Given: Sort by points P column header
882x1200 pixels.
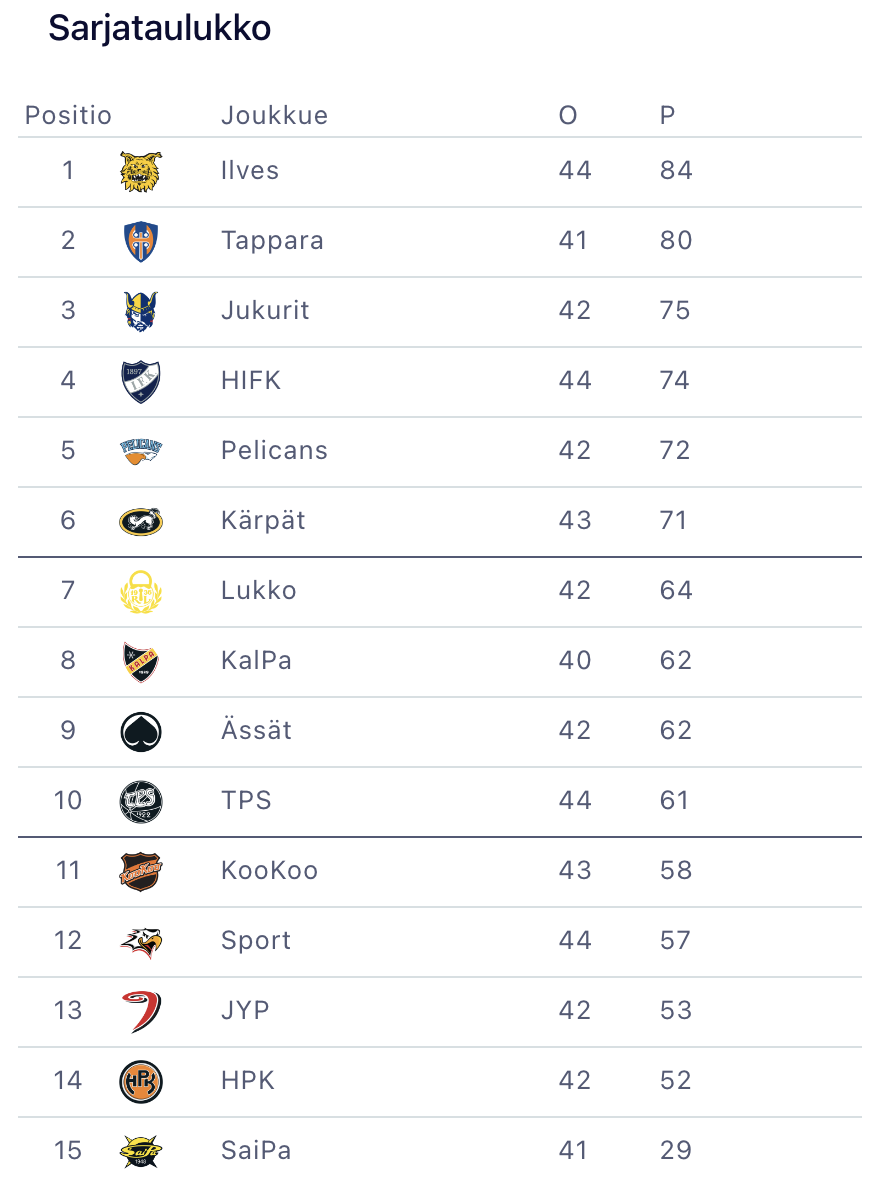Looking at the screenshot, I should [668, 116].
